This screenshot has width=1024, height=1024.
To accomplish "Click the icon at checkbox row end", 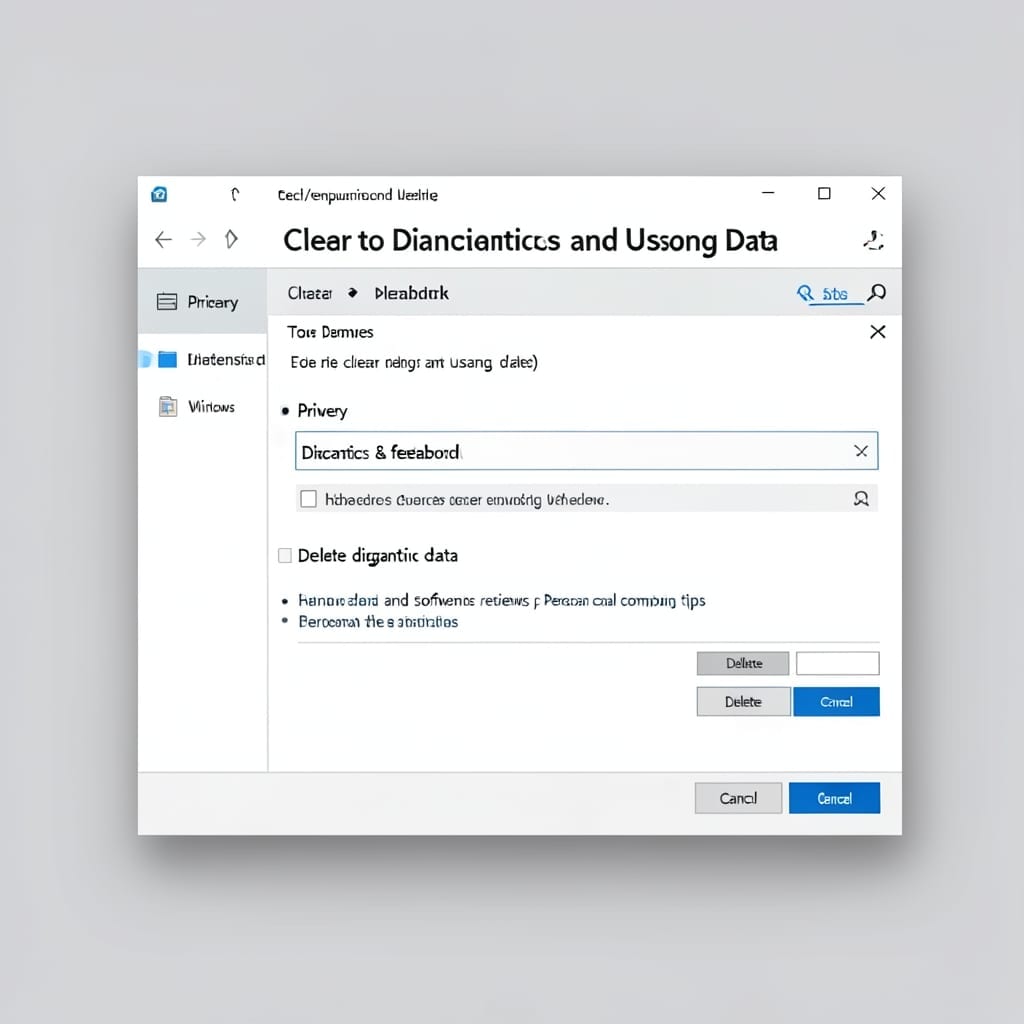I will click(x=861, y=499).
